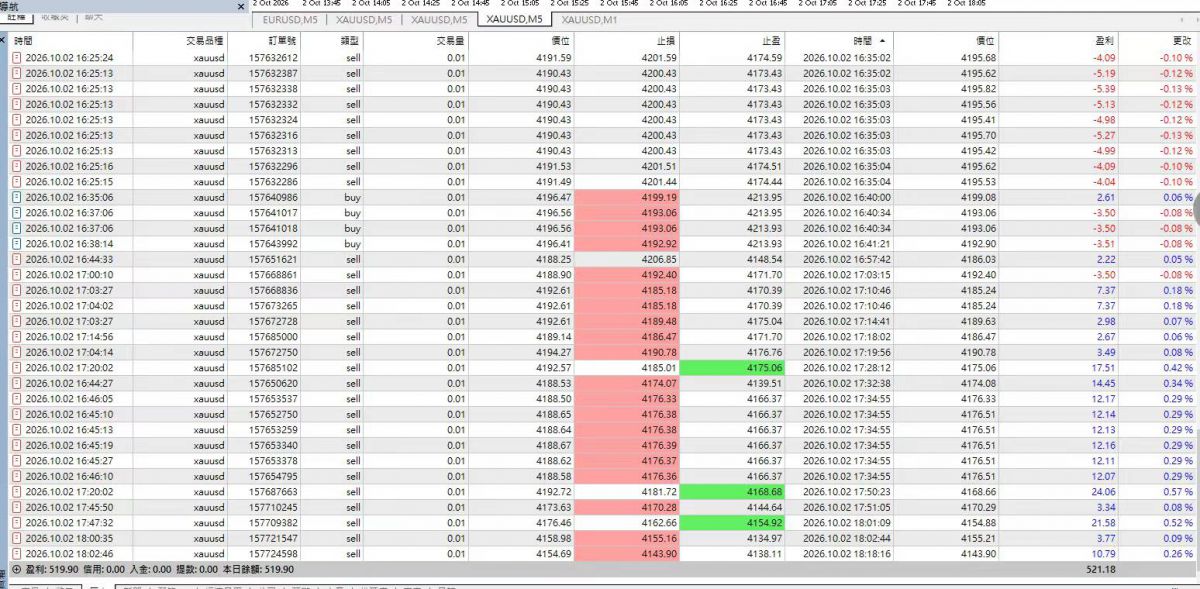1200x589 pixels.
Task: Switch to the EURUSD,M5 chart tab
Action: (x=292, y=19)
